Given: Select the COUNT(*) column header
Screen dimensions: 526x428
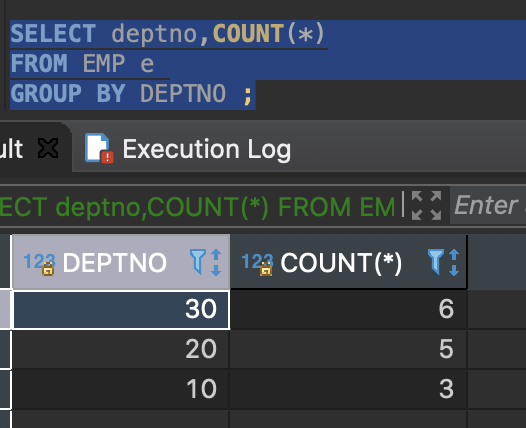Looking at the screenshot, I should click(349, 262).
